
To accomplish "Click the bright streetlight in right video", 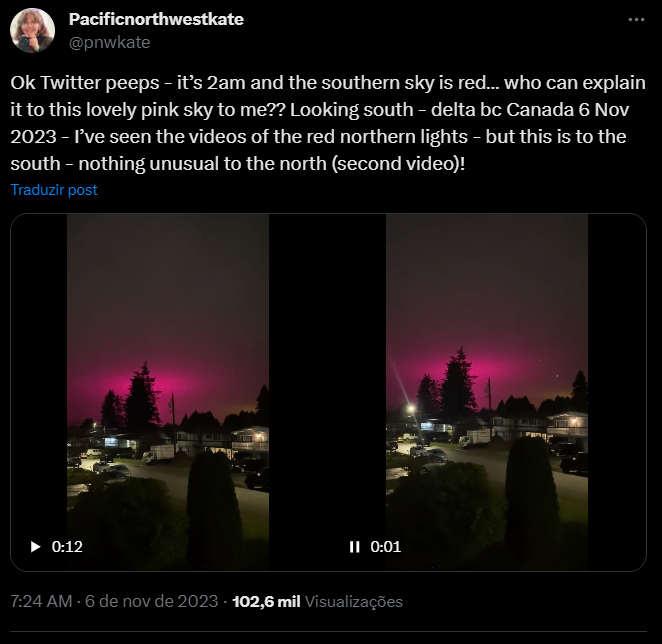I will 410,408.
